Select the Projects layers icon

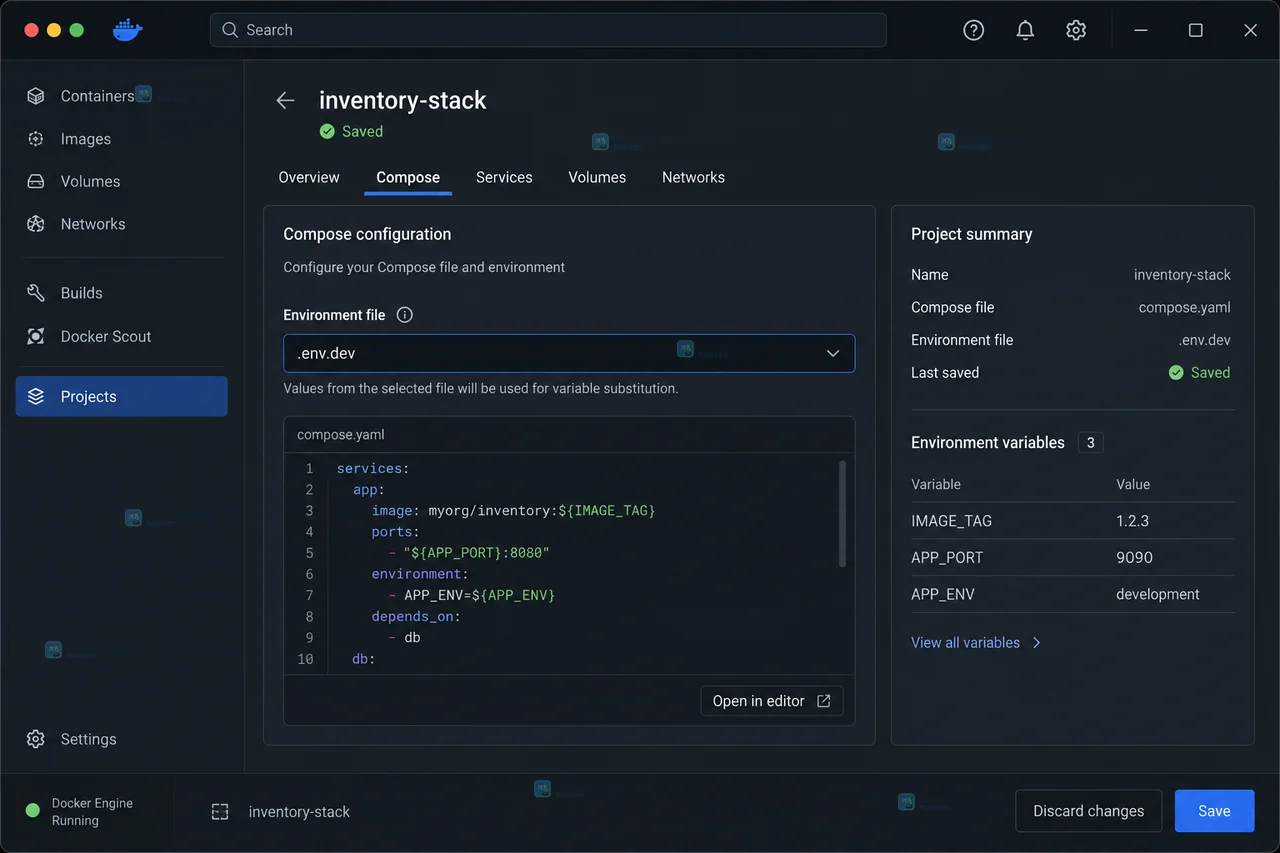(x=36, y=396)
